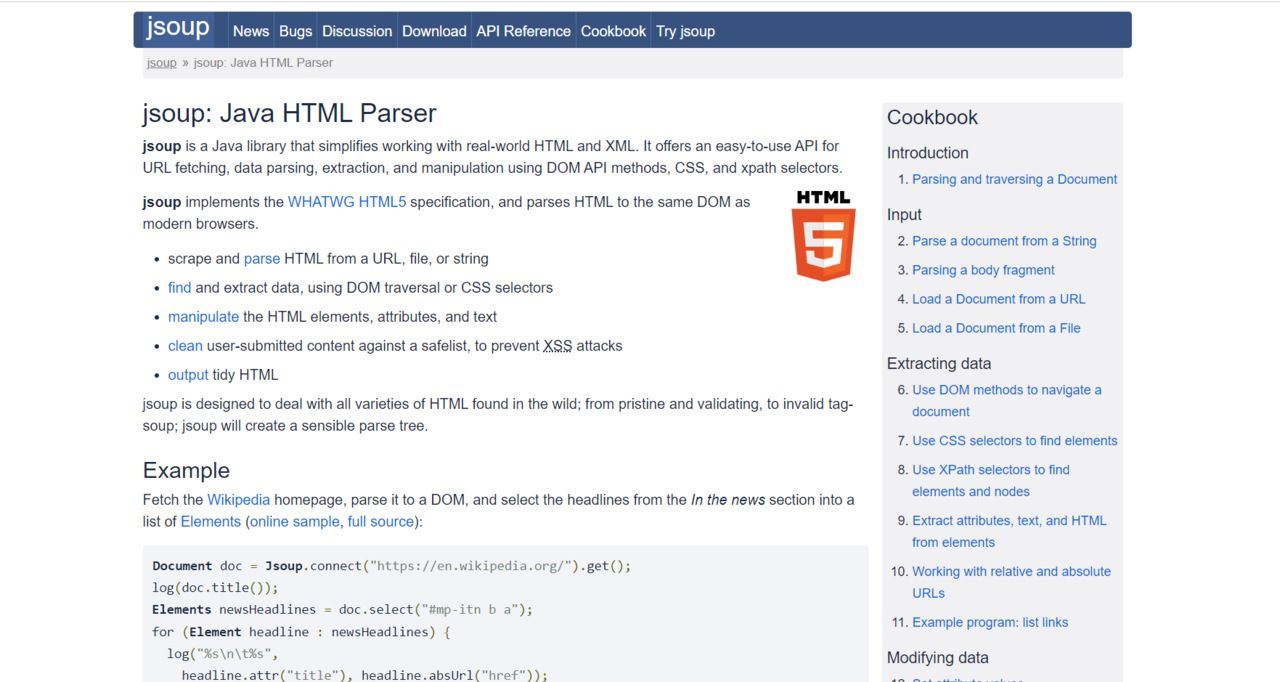Click the 'find' link in bullet list
This screenshot has height=682, width=1280.
coord(179,287)
